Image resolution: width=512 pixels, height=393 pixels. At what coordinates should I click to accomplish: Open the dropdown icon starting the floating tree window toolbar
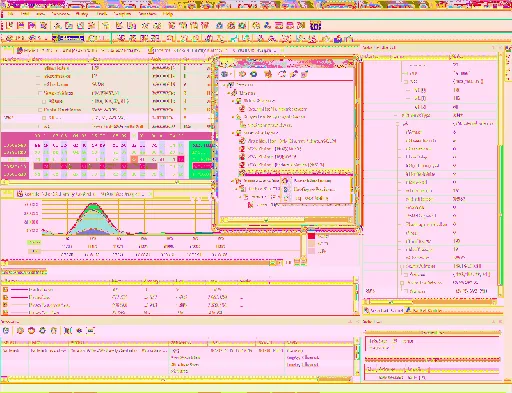tap(227, 74)
